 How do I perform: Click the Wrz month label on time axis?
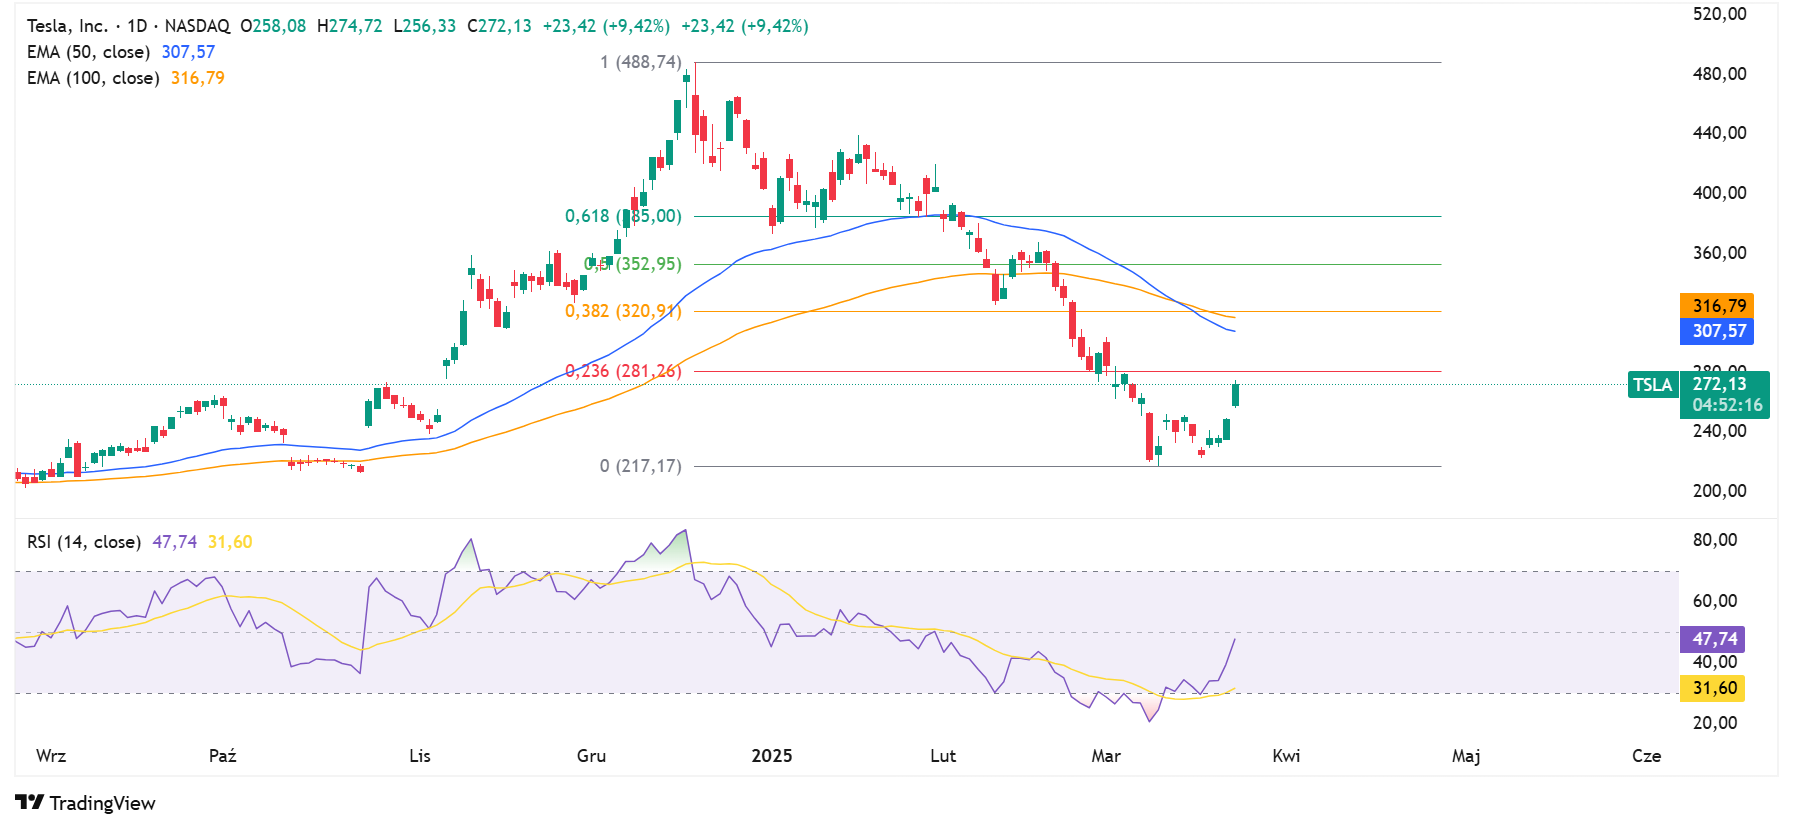tap(51, 756)
